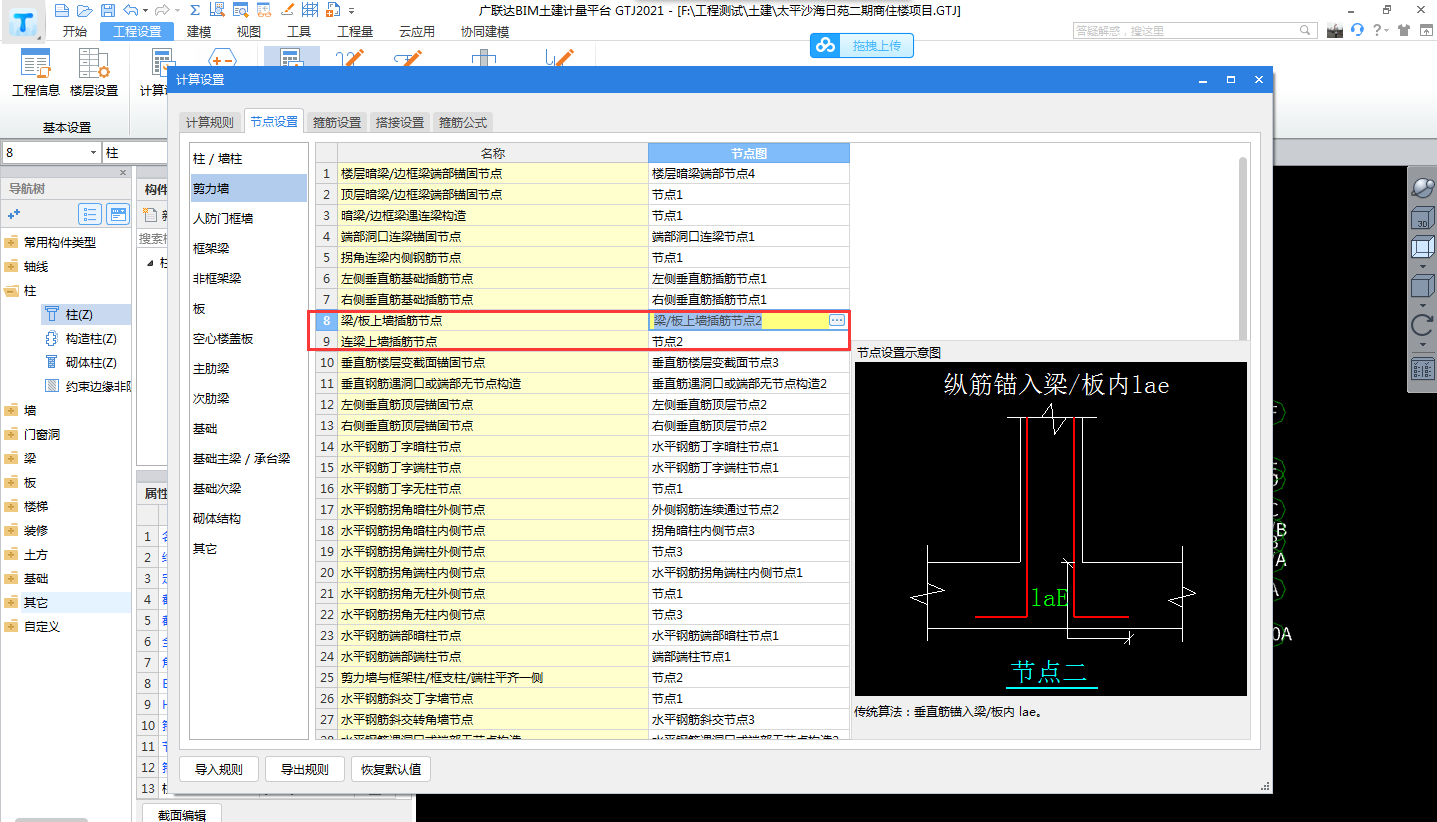Click the Save floppy disk icon

tap(106, 10)
